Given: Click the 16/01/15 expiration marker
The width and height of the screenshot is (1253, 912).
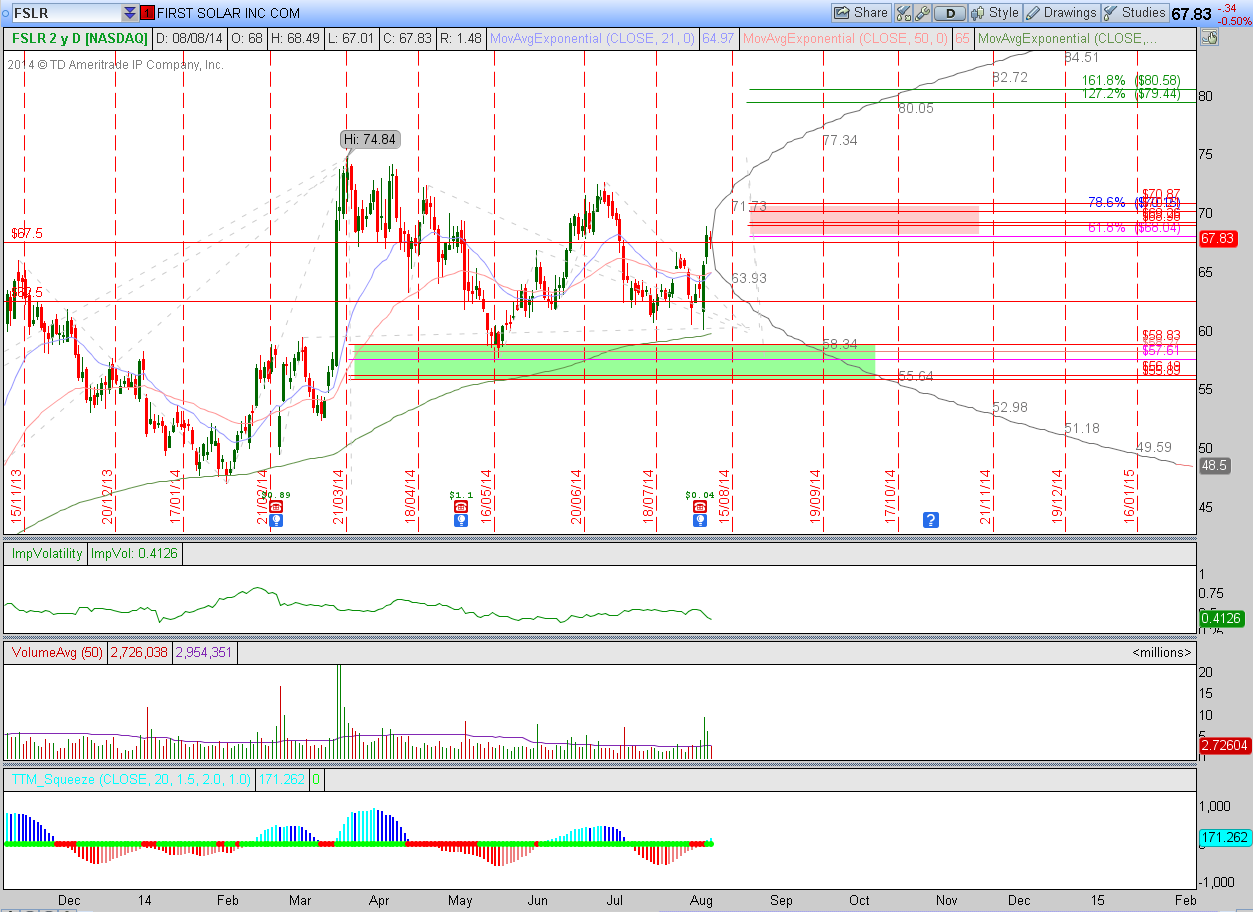Looking at the screenshot, I should [x=1130, y=497].
